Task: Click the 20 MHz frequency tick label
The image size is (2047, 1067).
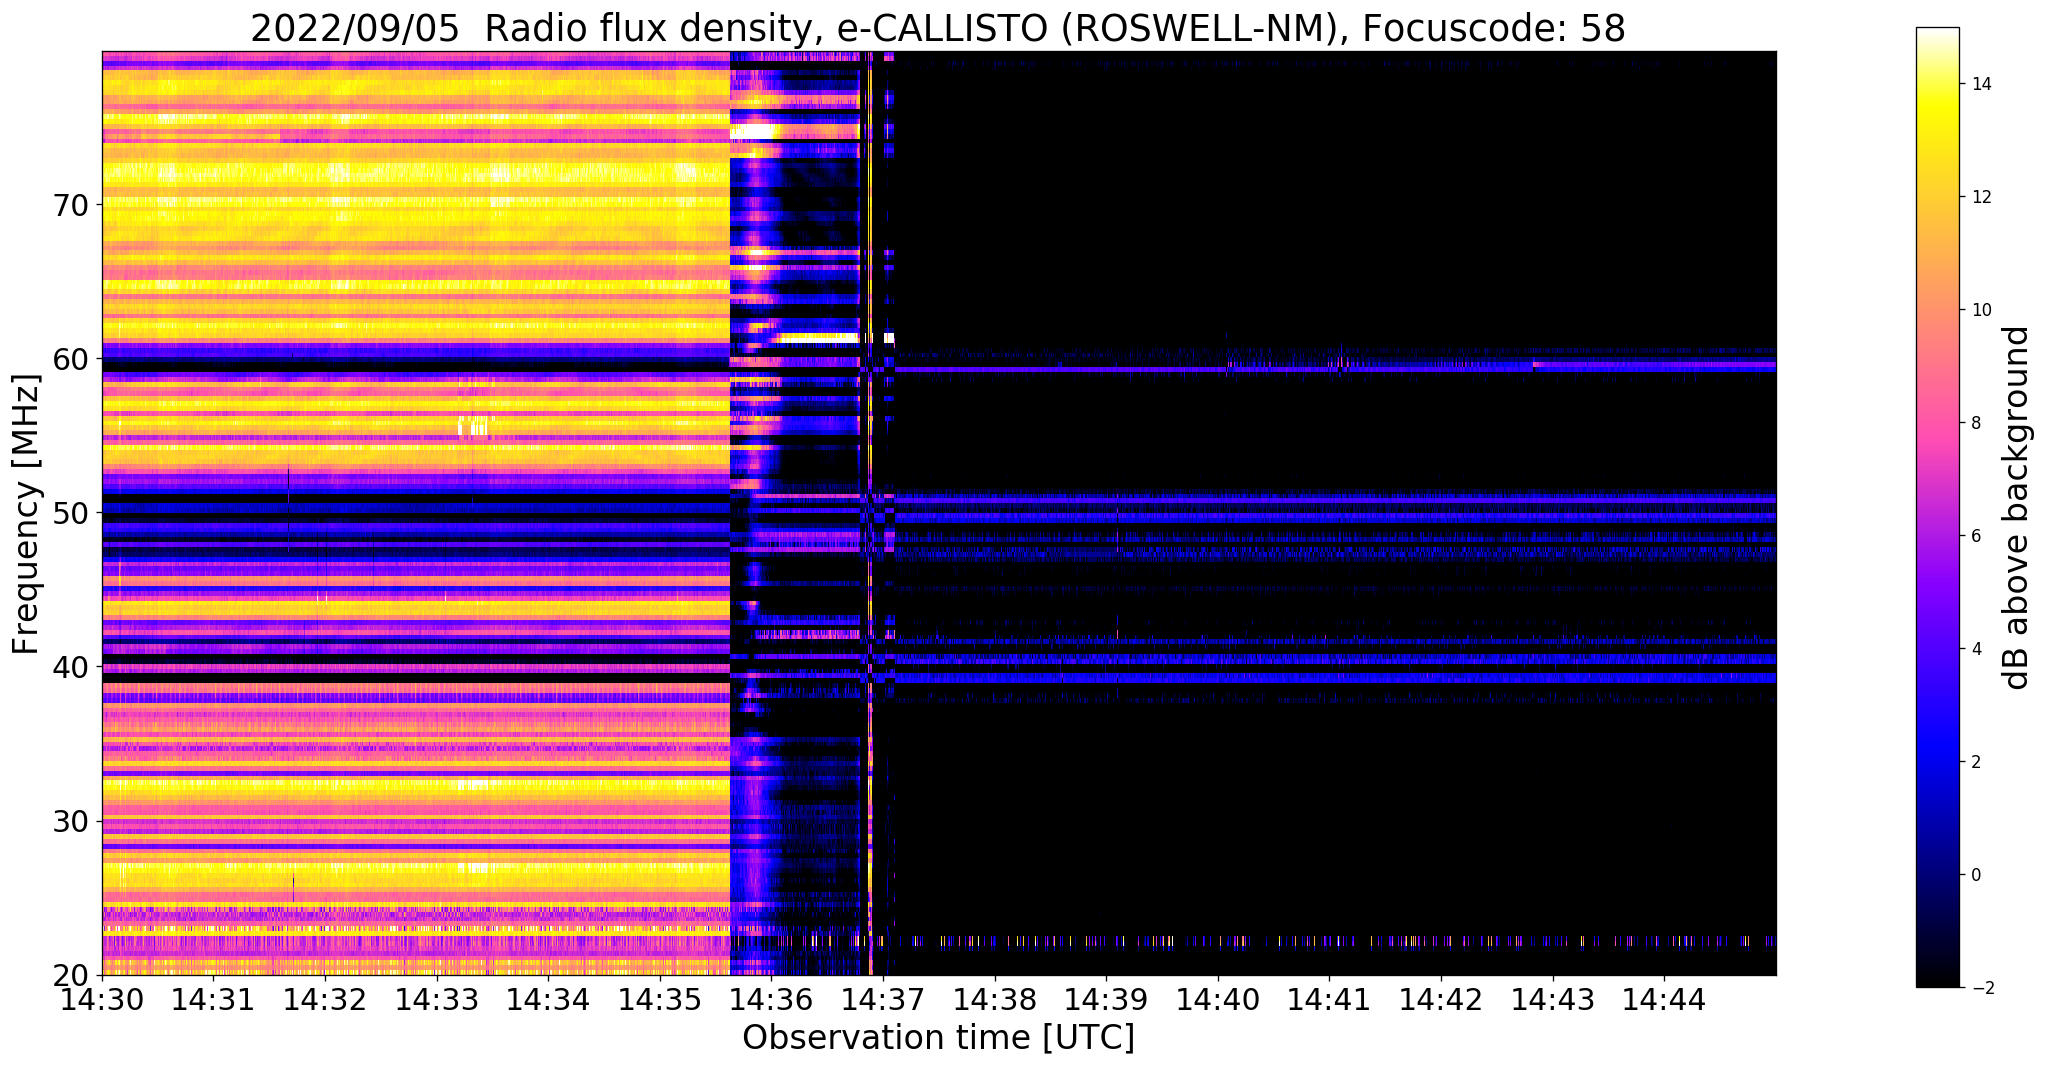Action: click(70, 975)
